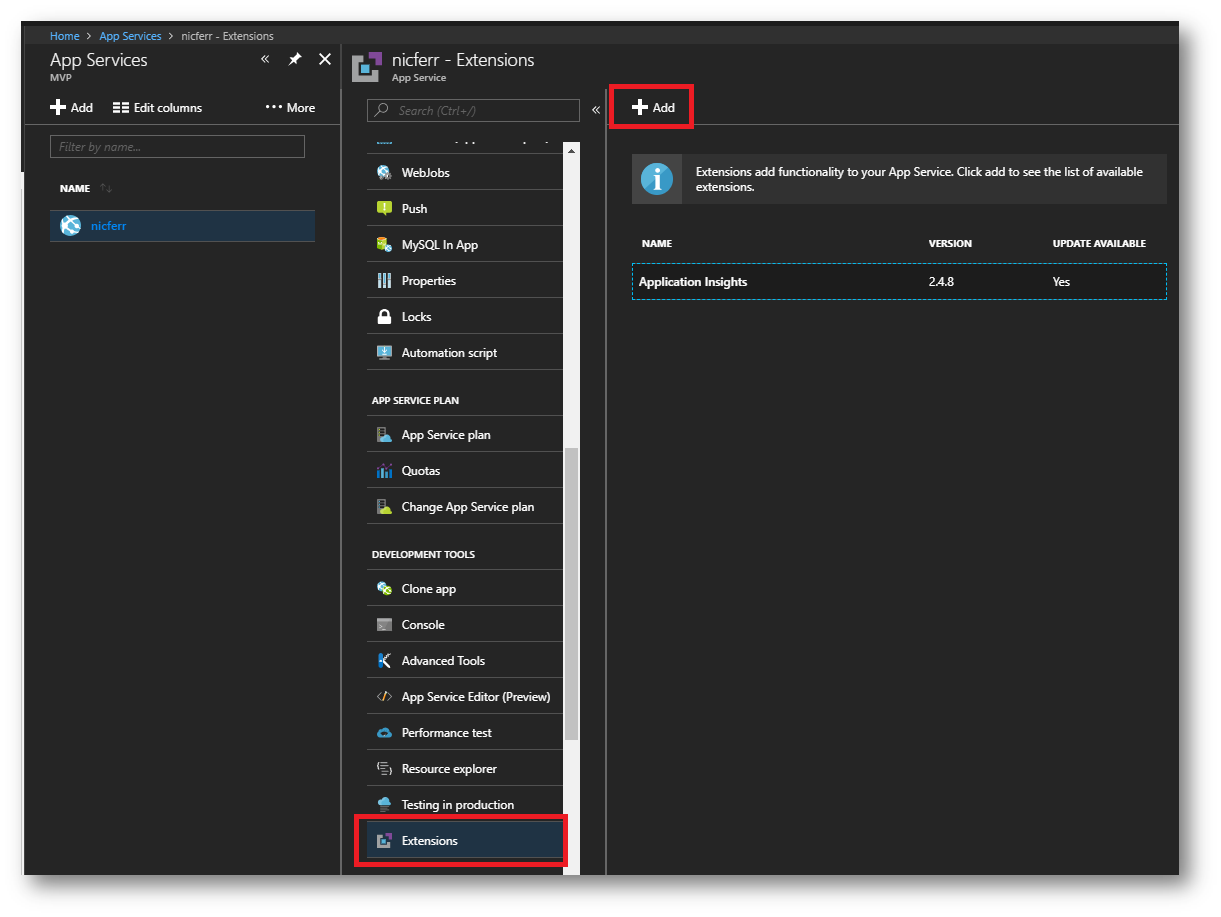Click the MySQL In App icon
This screenshot has height=917, width=1221.
[x=384, y=245]
